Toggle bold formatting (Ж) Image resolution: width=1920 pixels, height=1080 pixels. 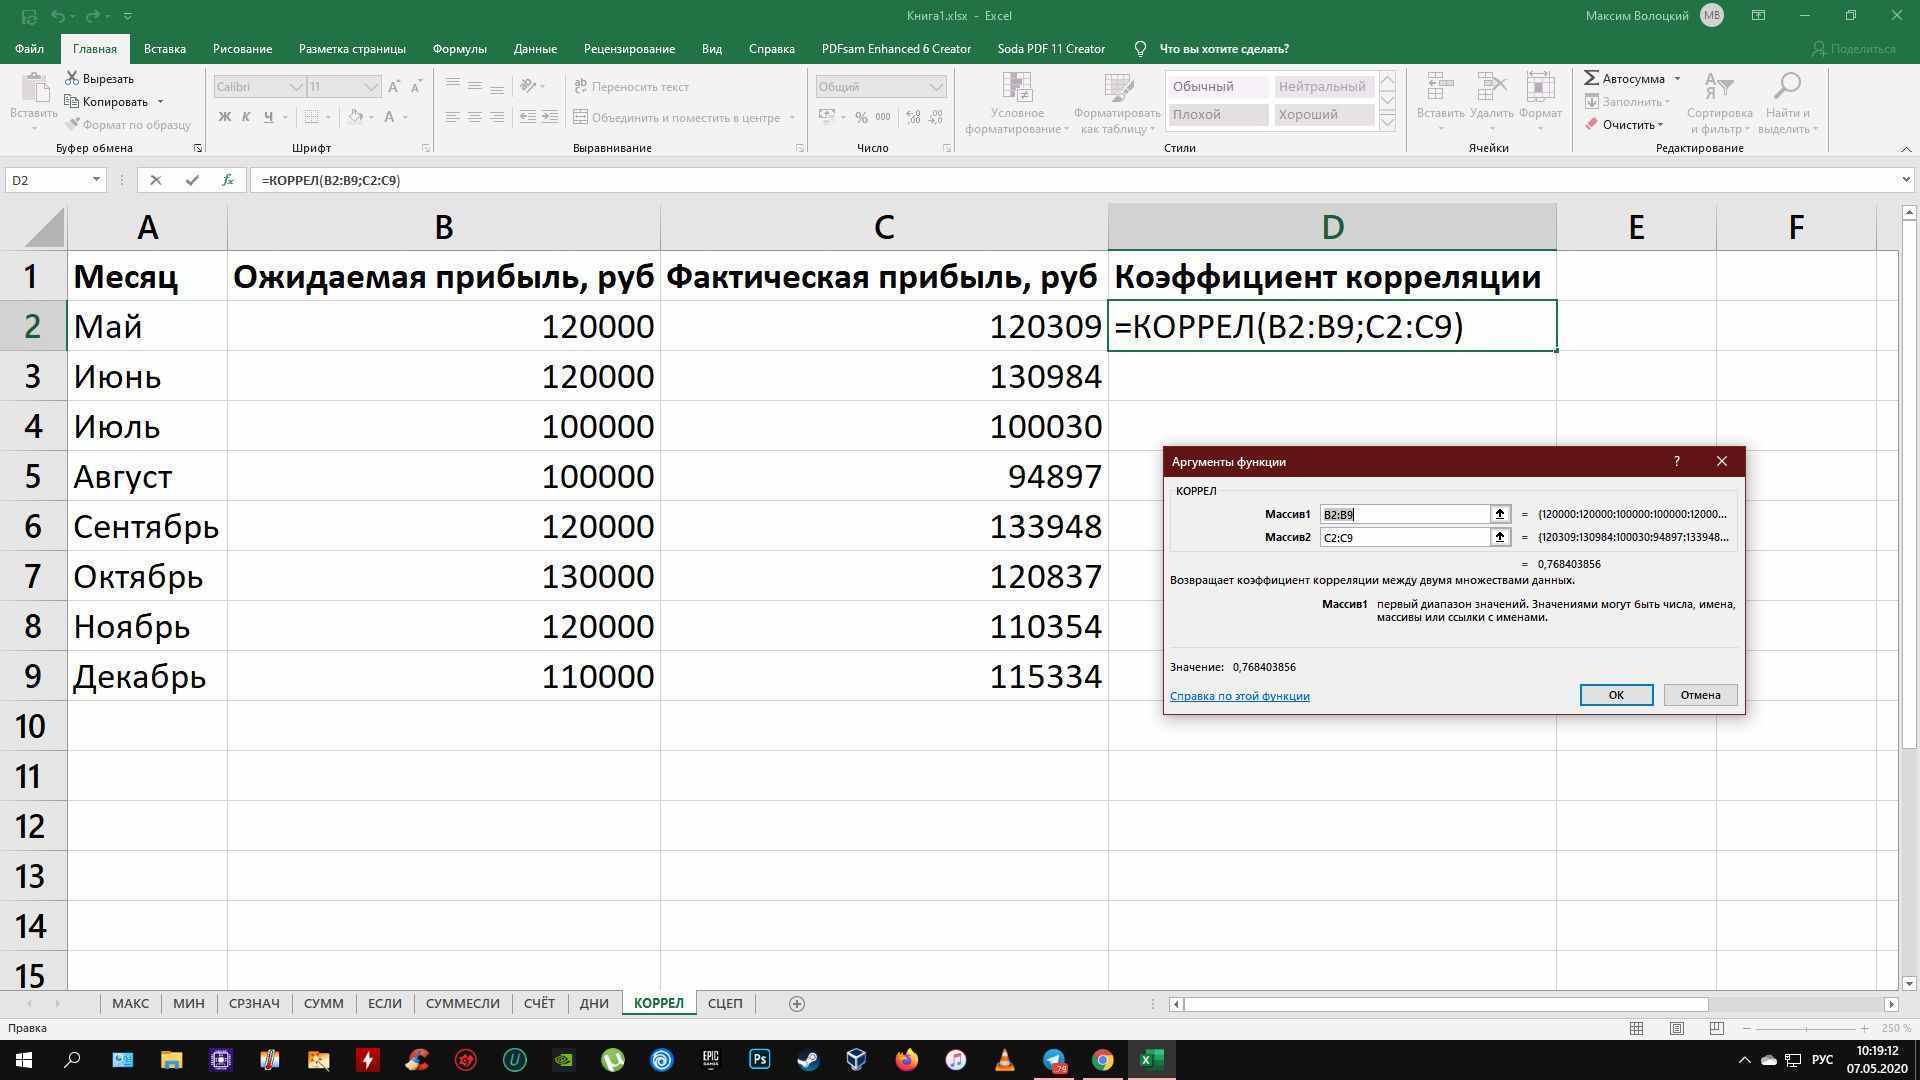pos(224,117)
